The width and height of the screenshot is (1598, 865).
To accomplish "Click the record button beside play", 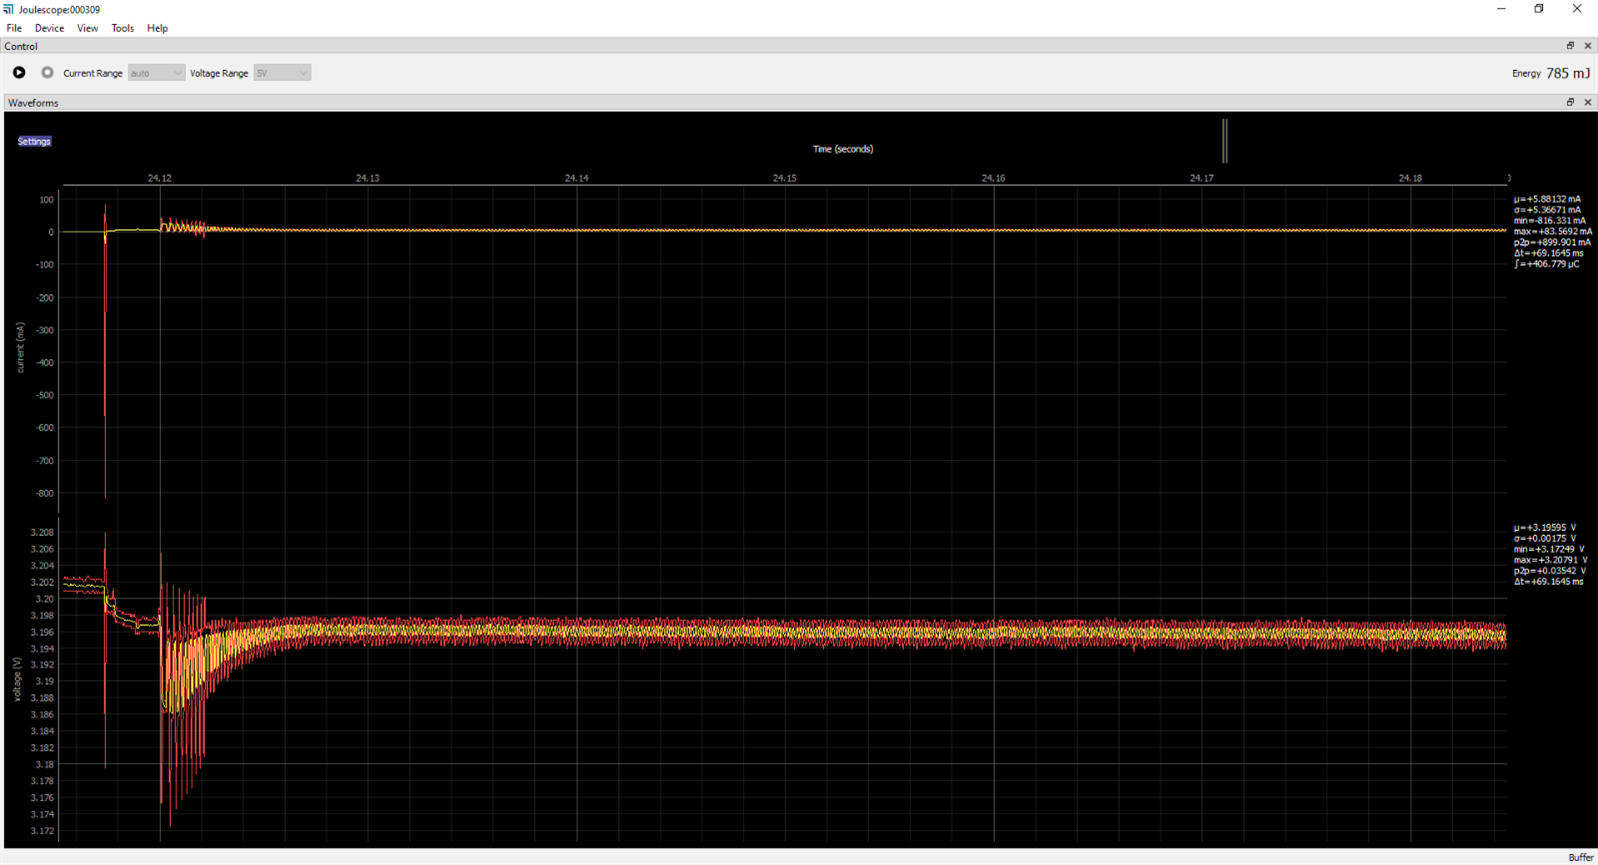I will coord(47,73).
